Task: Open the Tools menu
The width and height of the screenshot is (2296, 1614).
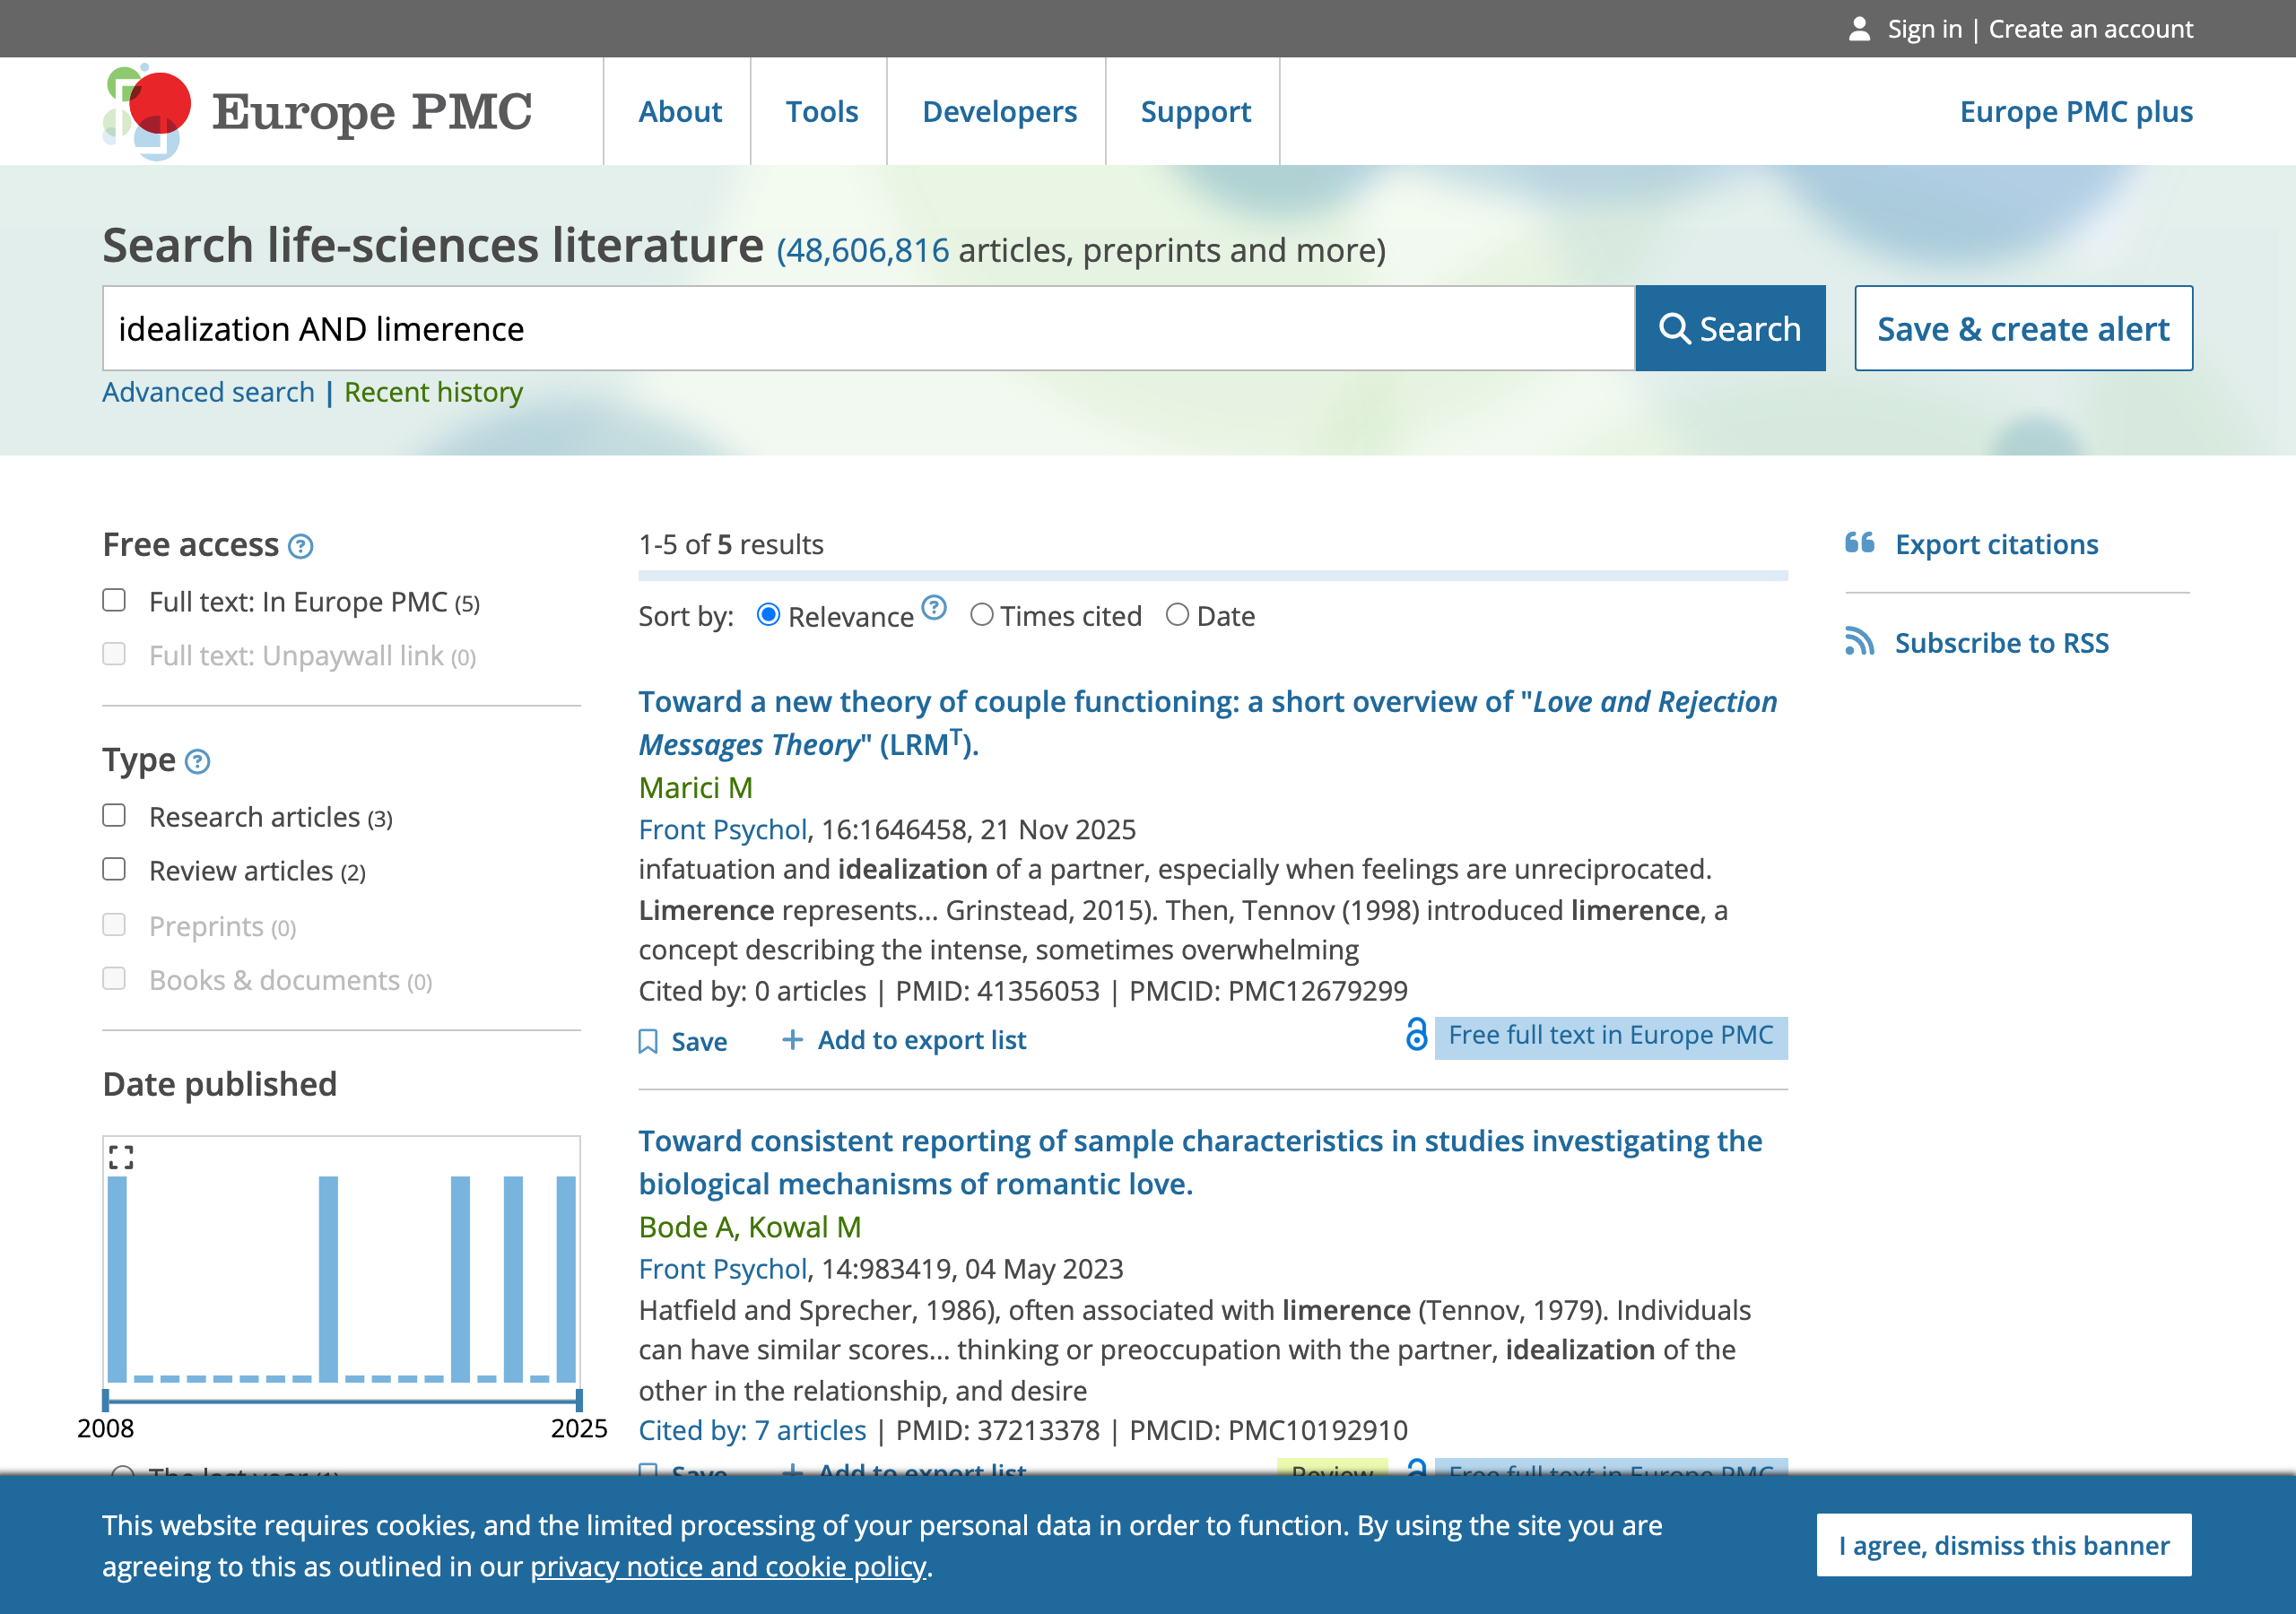Action: point(821,111)
